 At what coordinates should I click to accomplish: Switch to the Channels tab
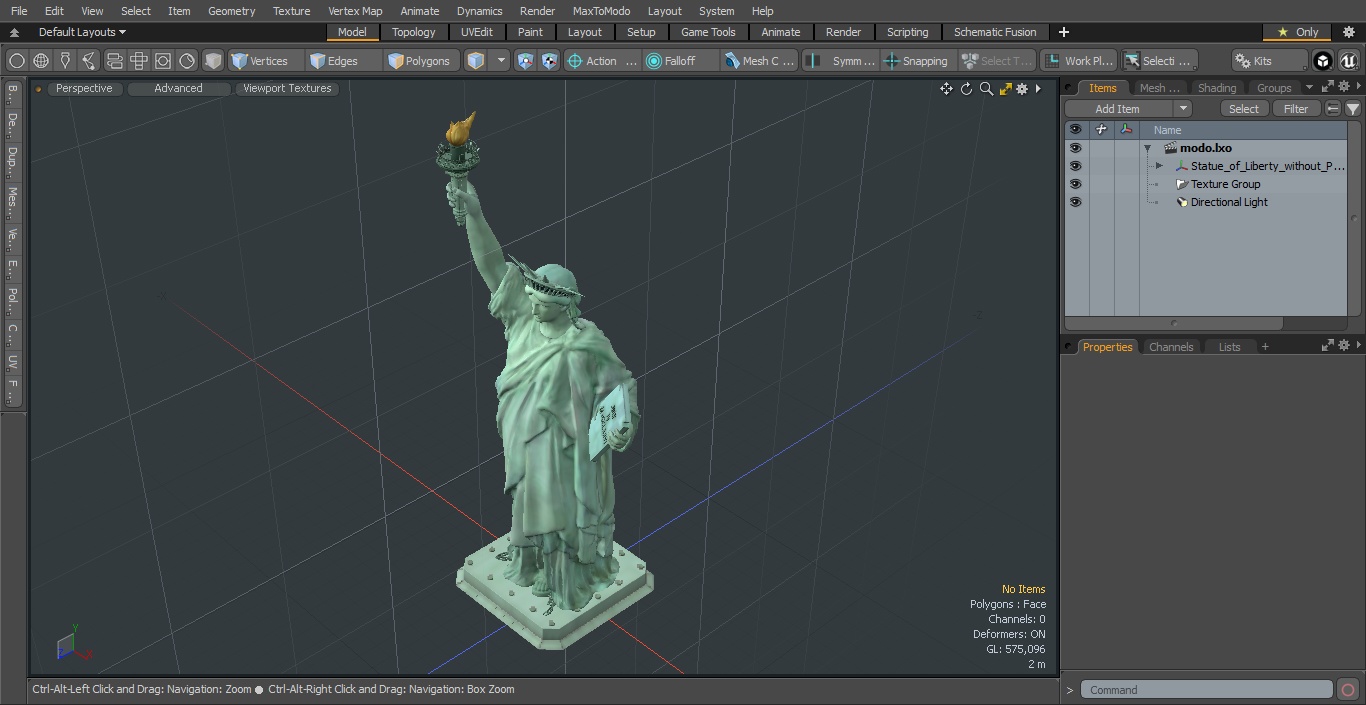pos(1171,347)
